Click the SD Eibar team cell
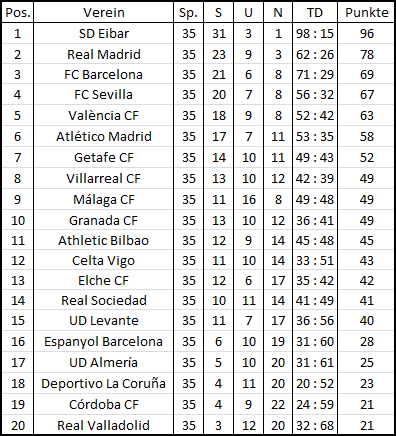 pos(103,33)
